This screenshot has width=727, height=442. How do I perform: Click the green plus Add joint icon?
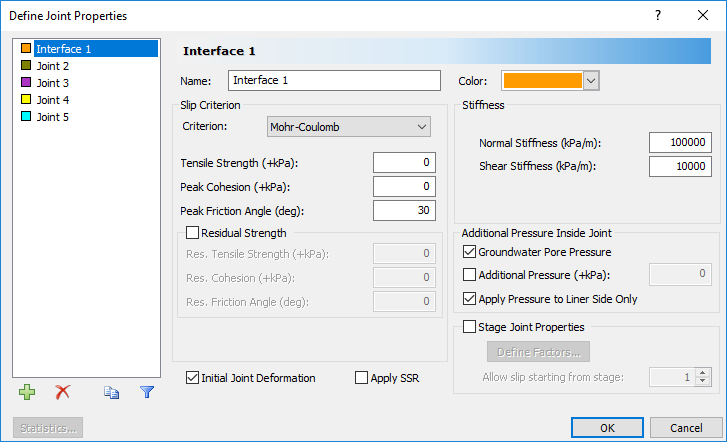pos(27,392)
